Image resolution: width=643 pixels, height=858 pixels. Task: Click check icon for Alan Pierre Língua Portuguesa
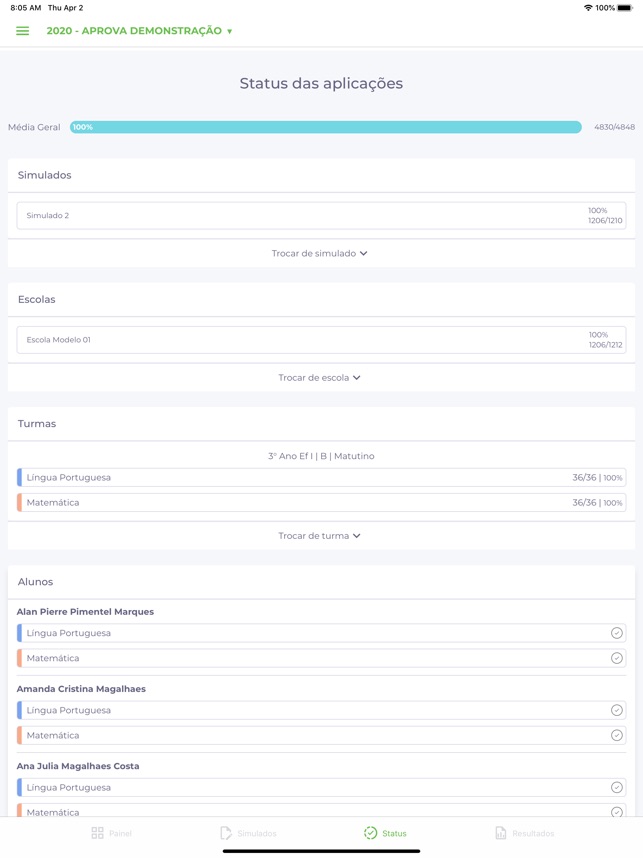coord(617,633)
